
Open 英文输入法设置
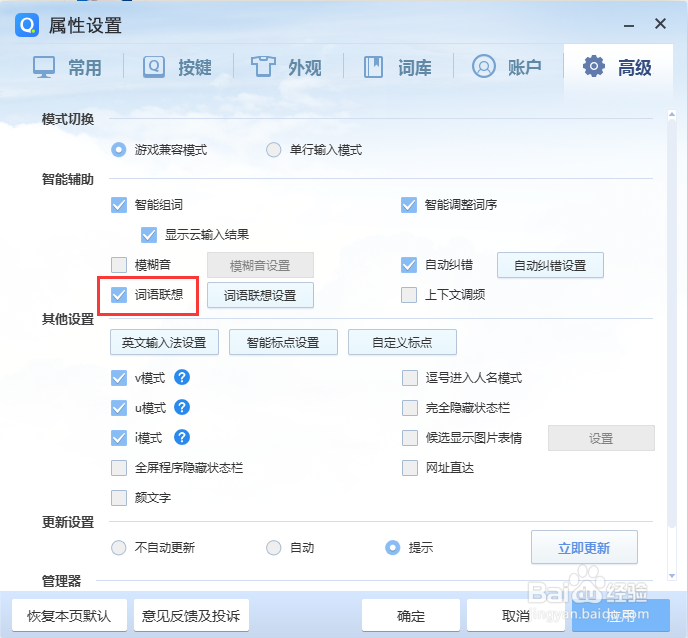[x=164, y=342]
